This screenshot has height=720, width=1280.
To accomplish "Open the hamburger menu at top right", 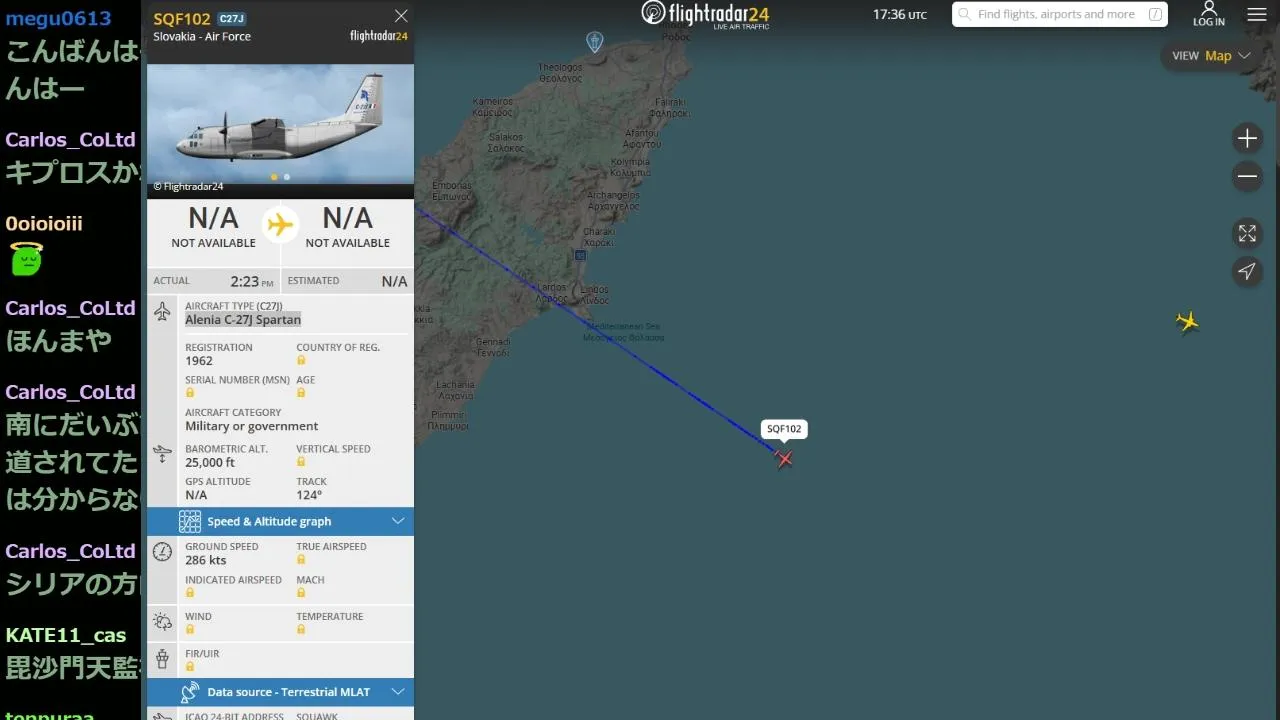I will (x=1257, y=15).
